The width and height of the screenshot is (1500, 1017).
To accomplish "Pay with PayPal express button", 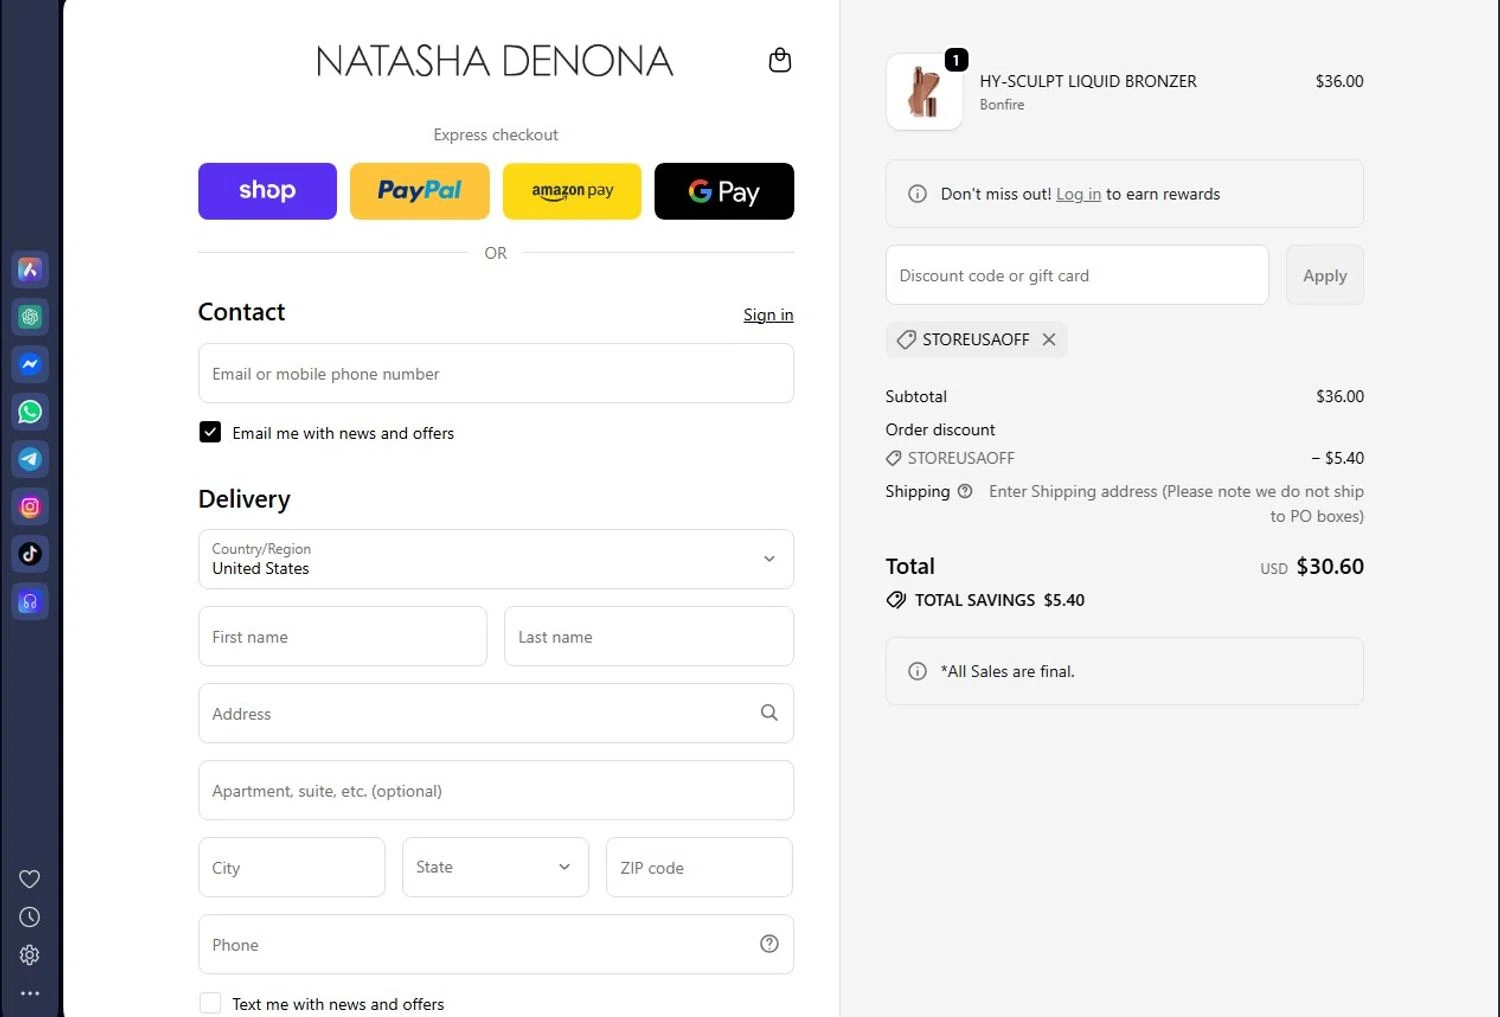I will [420, 191].
